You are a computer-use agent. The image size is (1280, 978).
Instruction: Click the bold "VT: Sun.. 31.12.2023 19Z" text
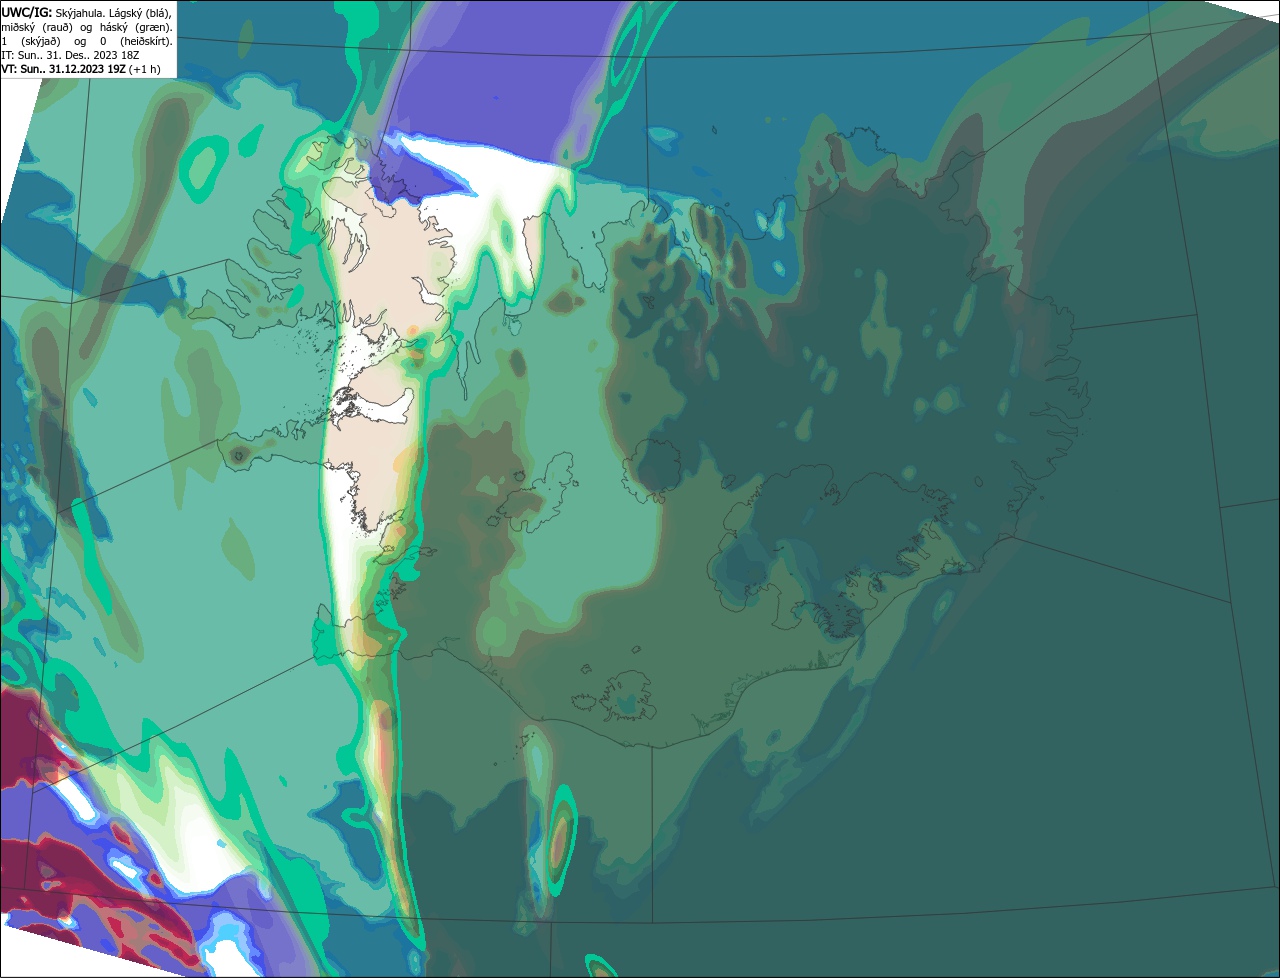click(x=64, y=69)
